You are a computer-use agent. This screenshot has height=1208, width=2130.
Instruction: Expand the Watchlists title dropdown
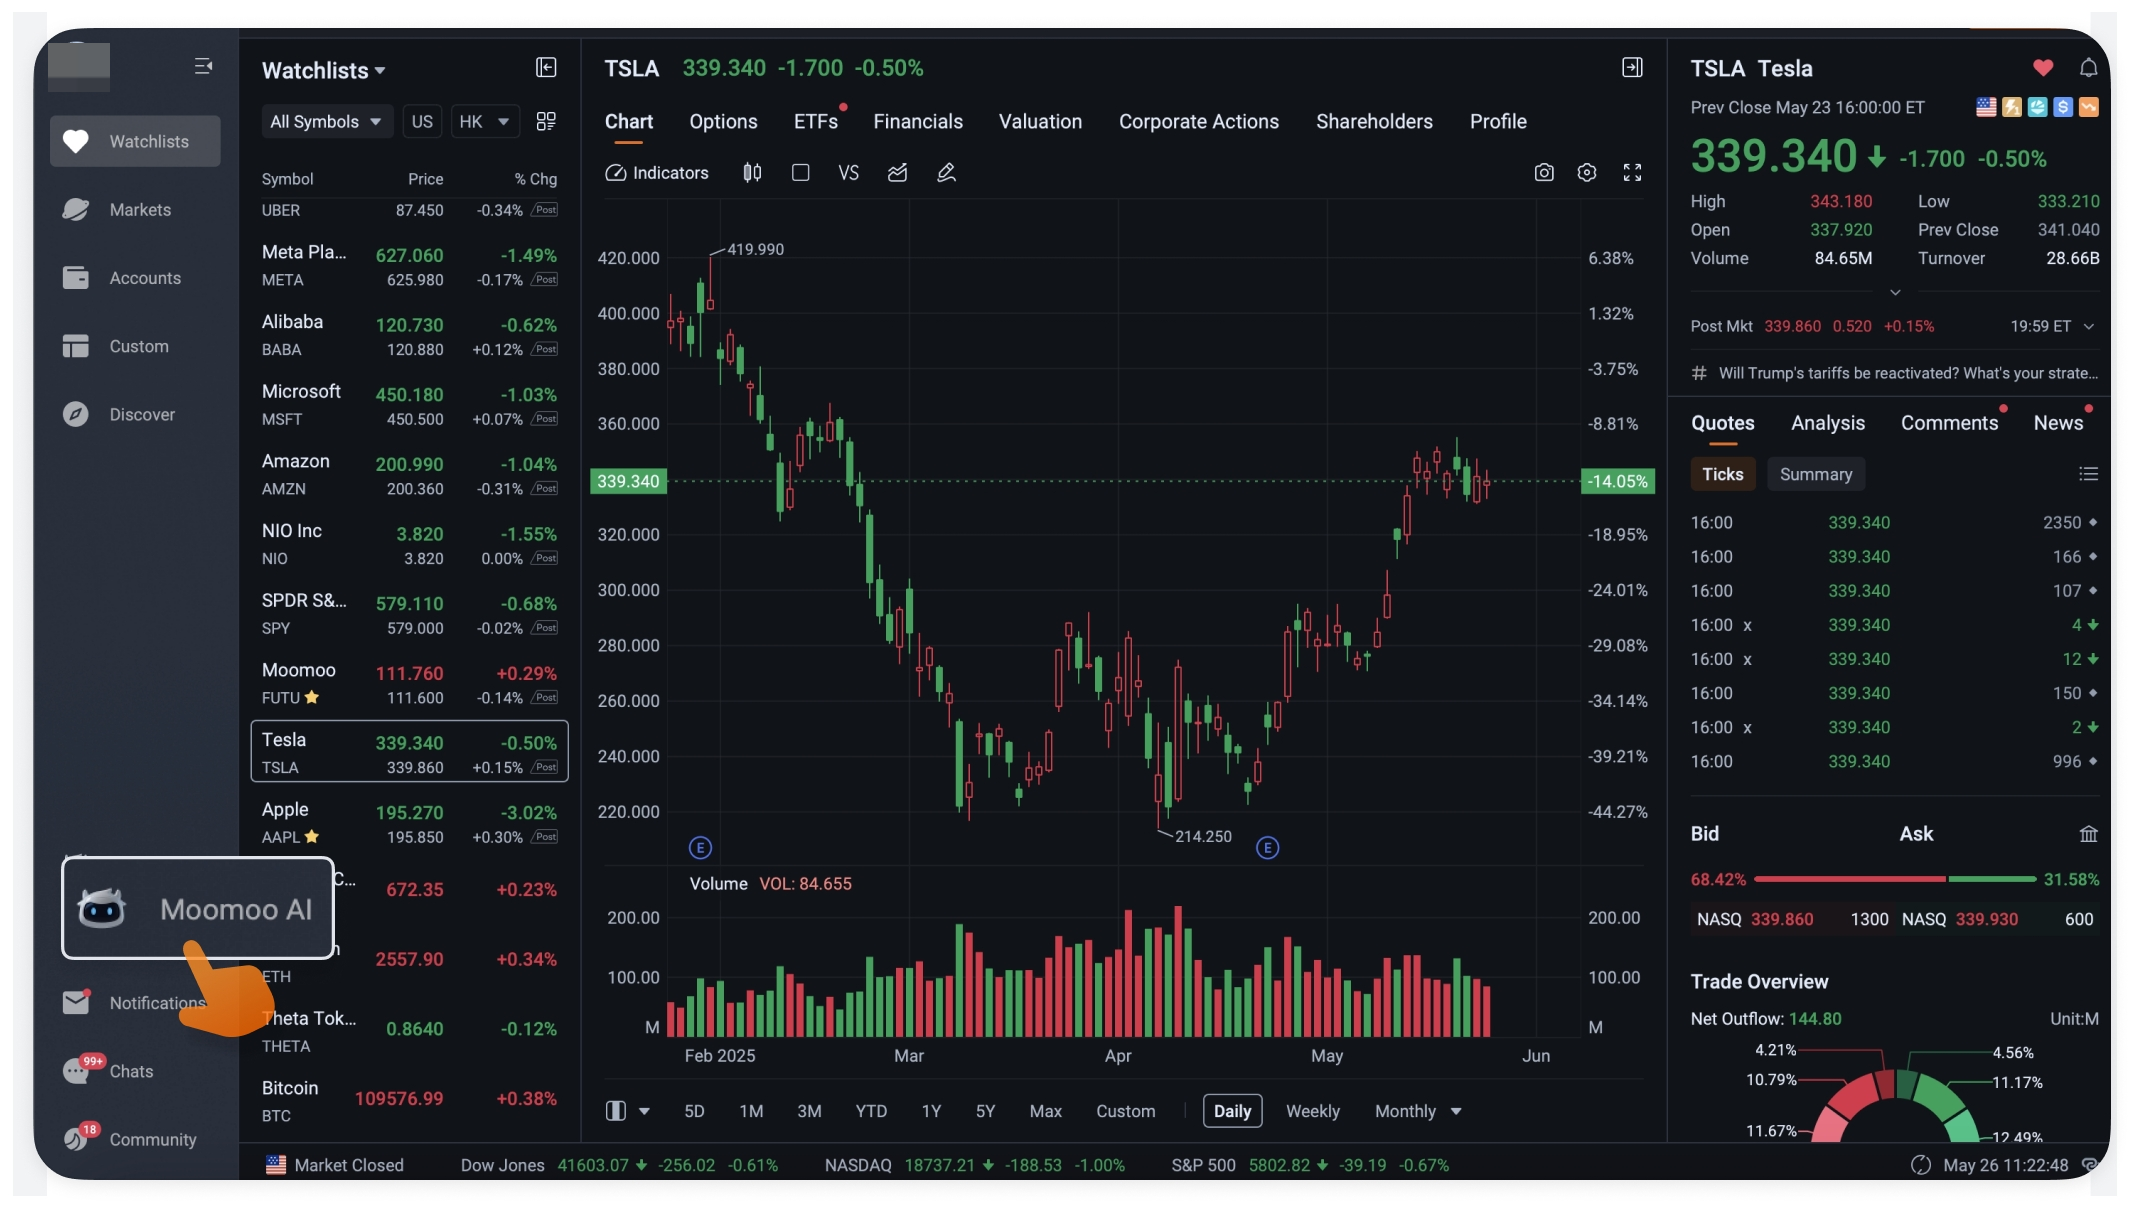click(323, 71)
